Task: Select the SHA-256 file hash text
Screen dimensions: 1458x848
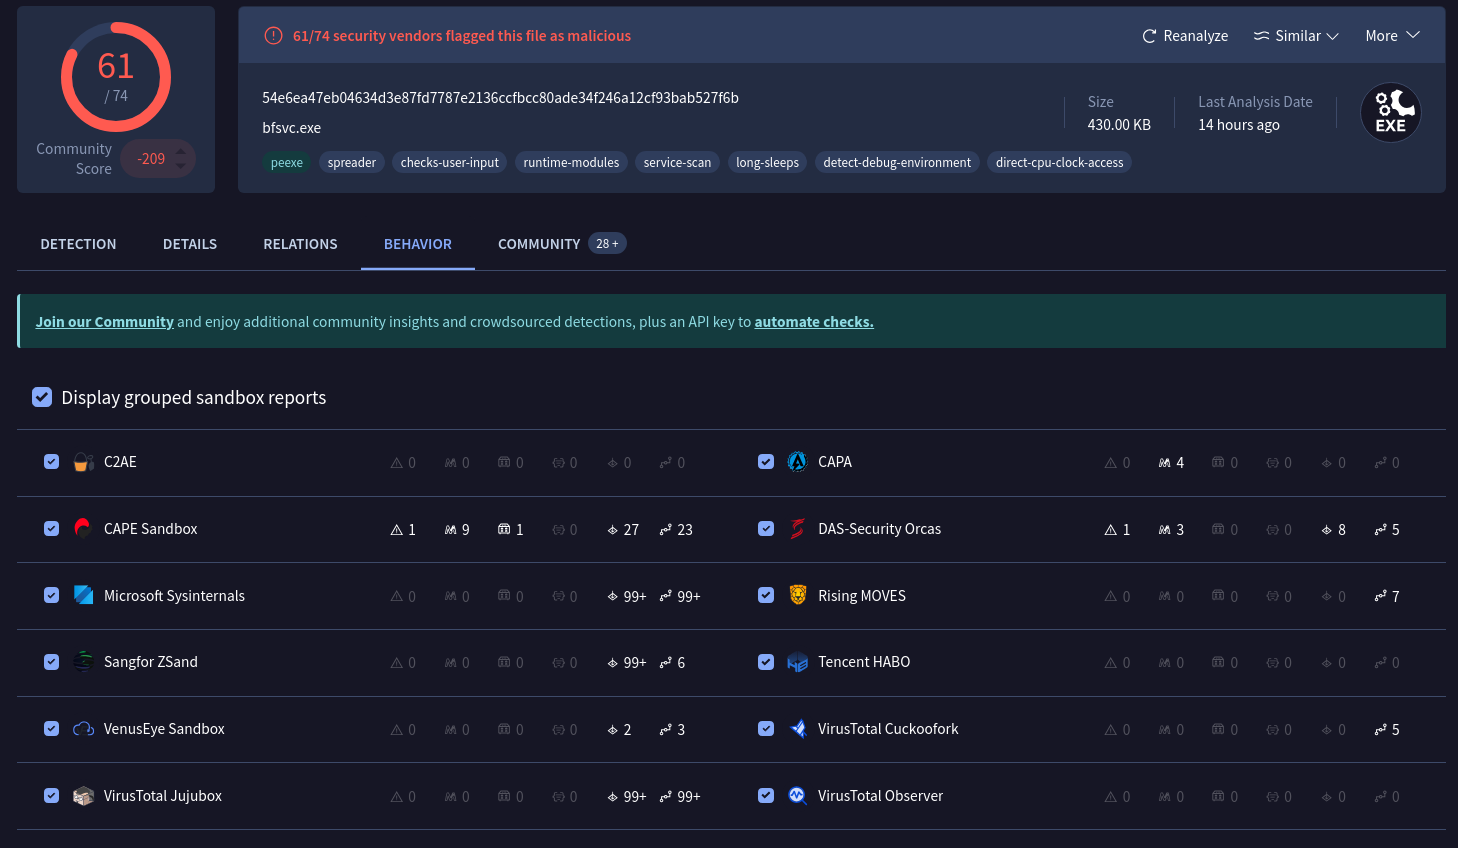Action: [500, 98]
